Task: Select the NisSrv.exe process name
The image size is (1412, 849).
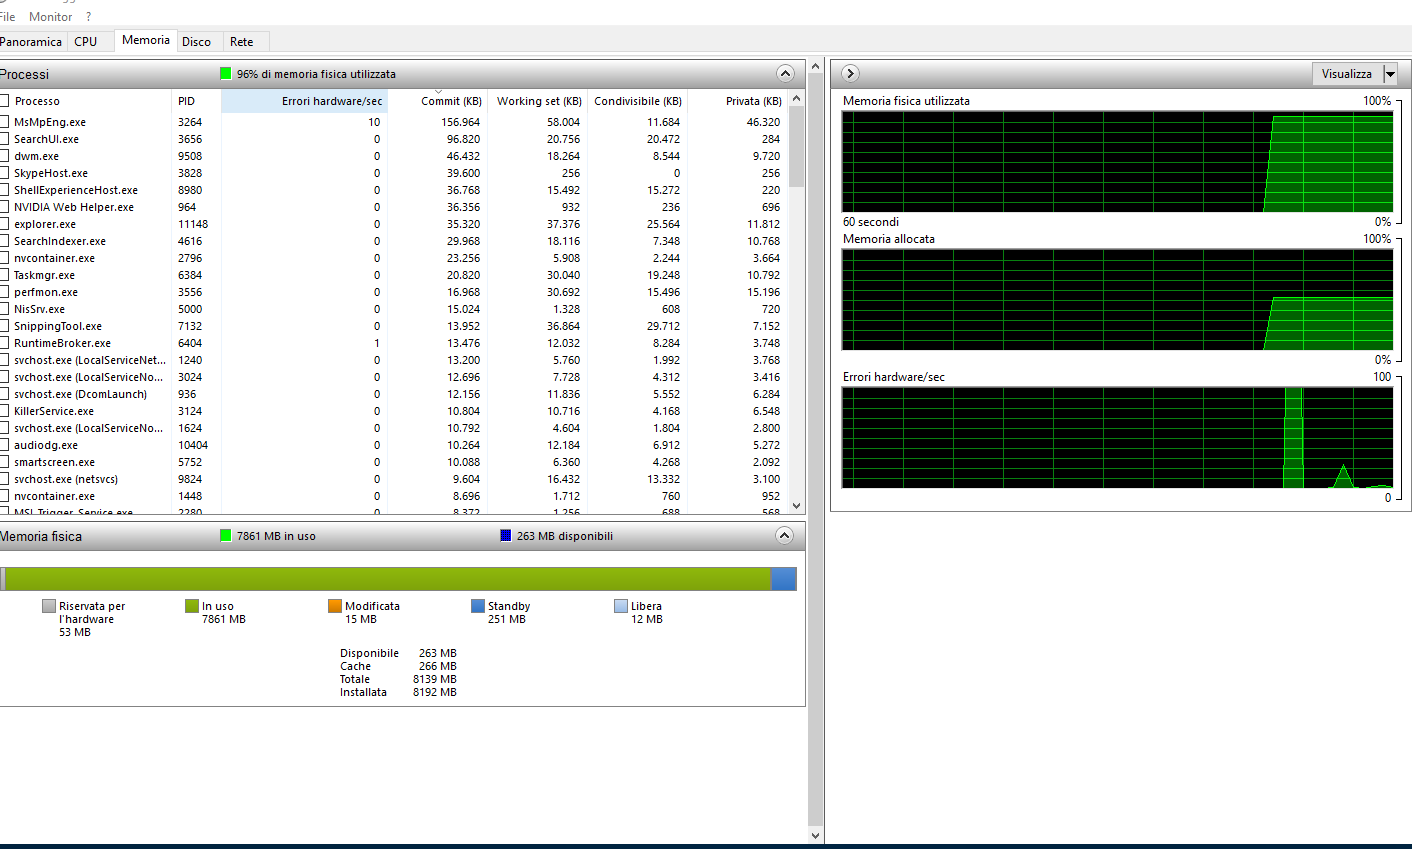Action: coord(40,309)
